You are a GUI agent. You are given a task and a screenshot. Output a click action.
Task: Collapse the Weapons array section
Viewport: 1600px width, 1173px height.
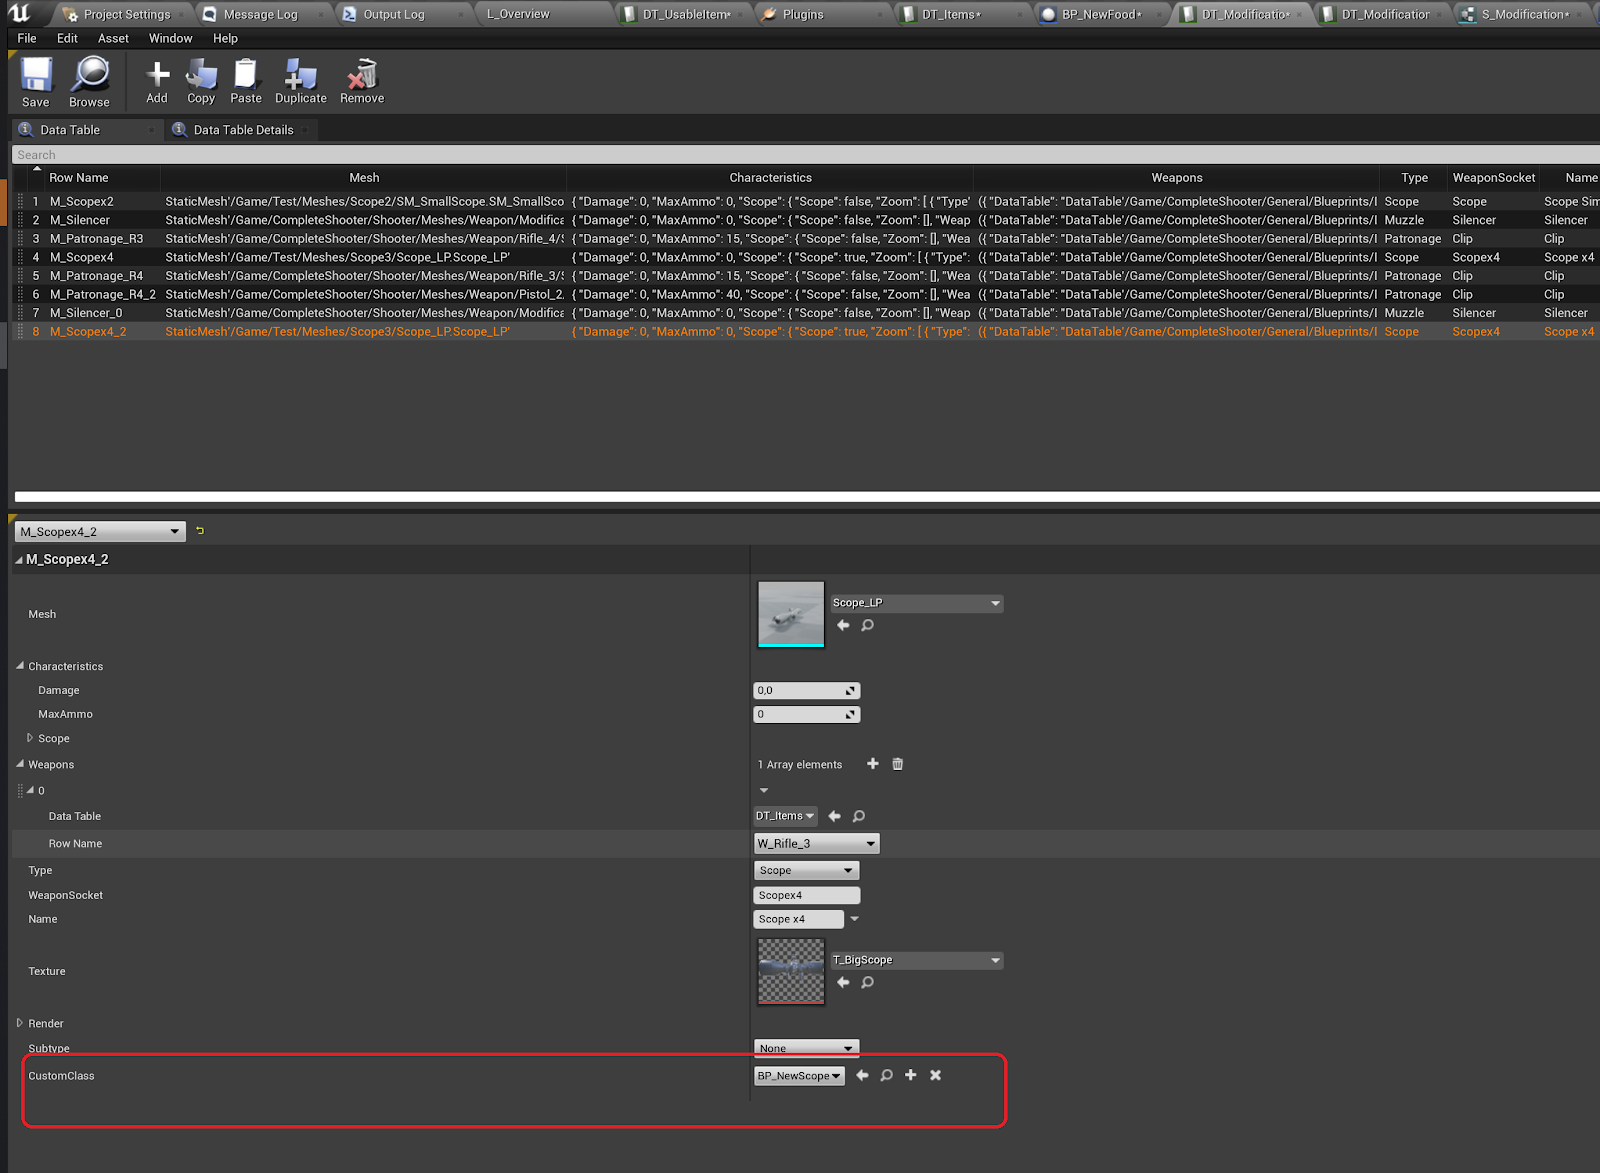(20, 764)
